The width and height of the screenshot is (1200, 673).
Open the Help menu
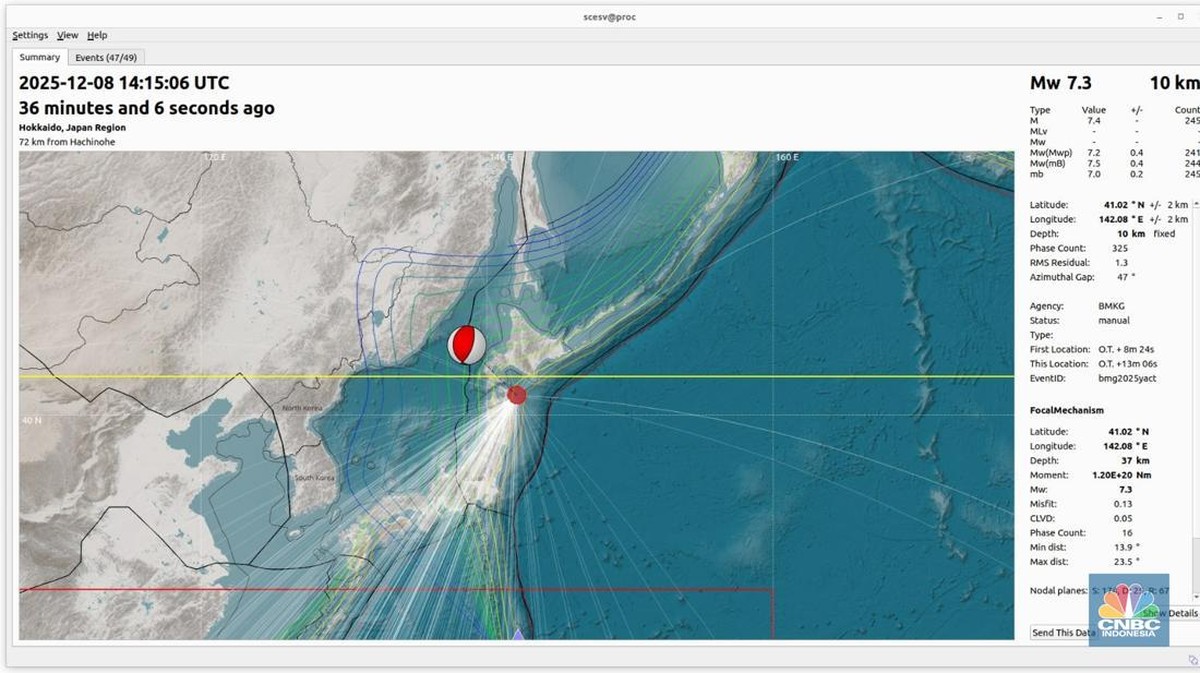pyautogui.click(x=97, y=34)
